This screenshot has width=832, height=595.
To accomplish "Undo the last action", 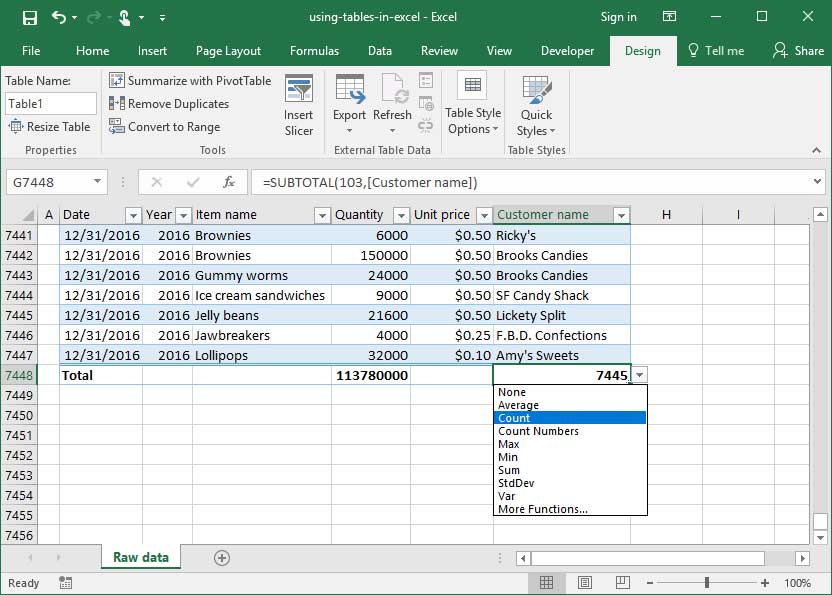I will [x=58, y=18].
